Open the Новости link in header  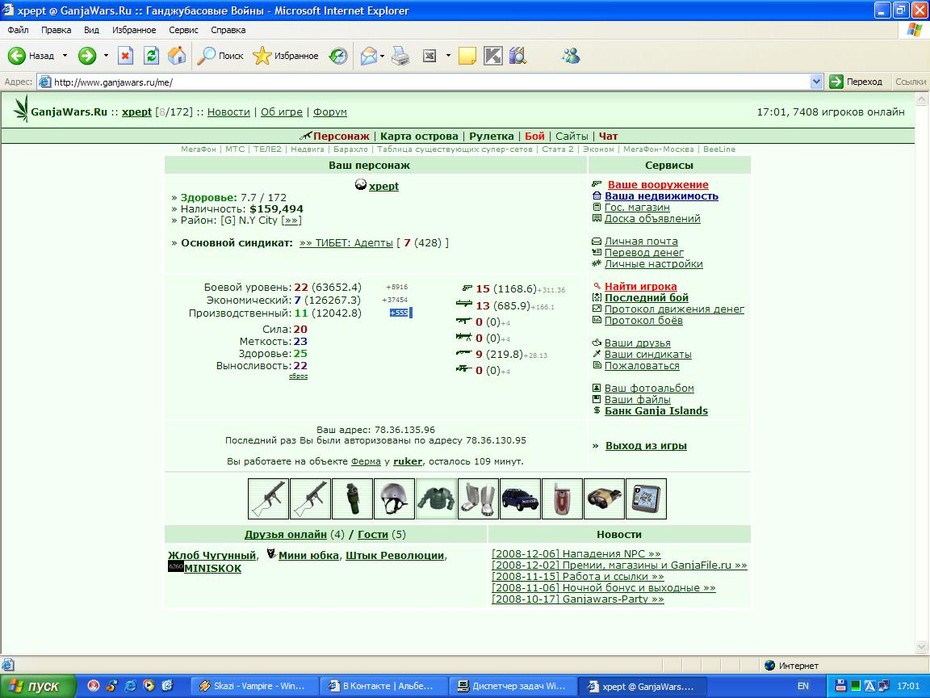pyautogui.click(x=228, y=111)
